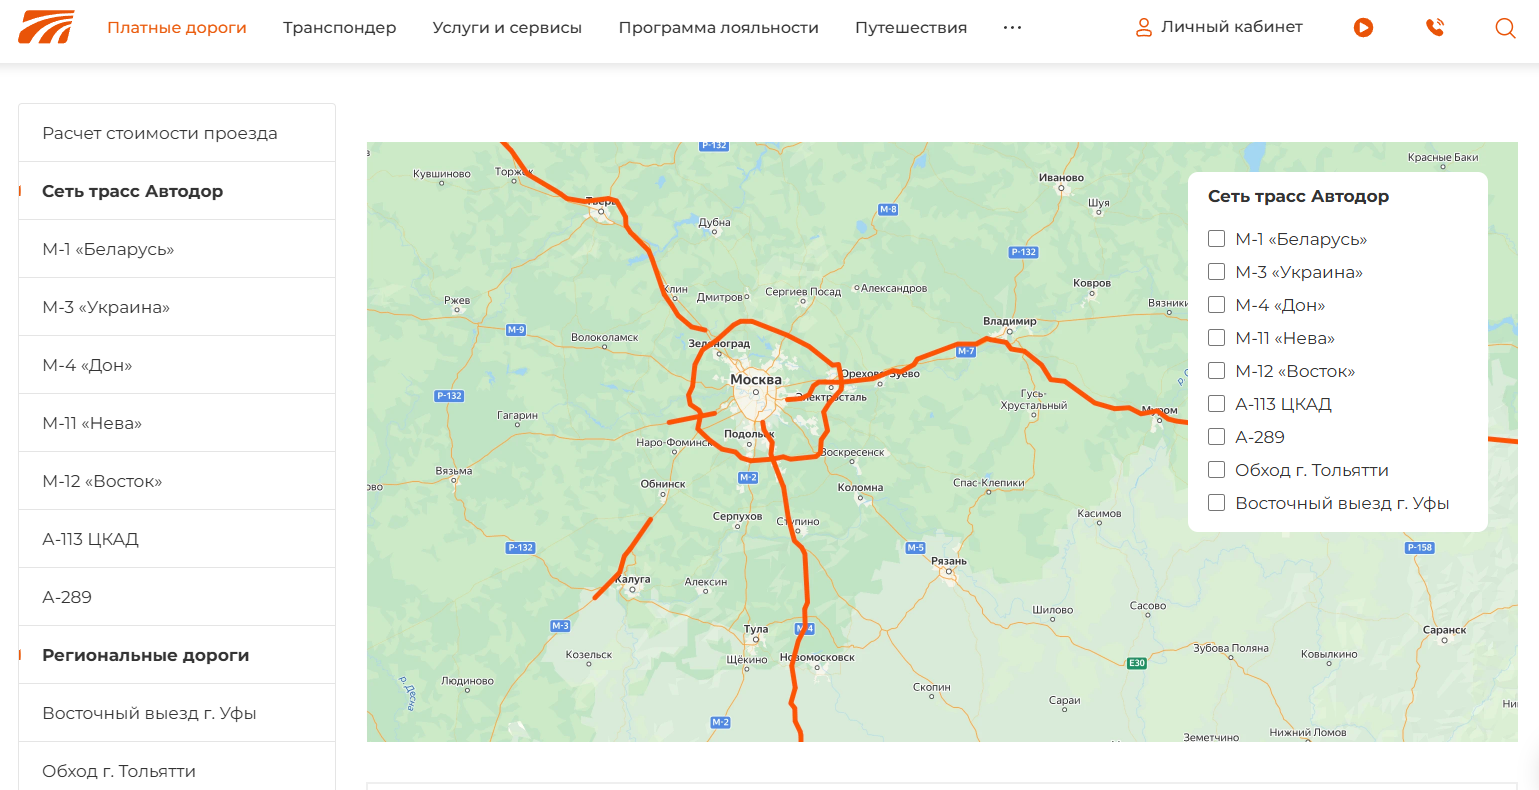Open А-113 ЦКАД in left sidebar
The height and width of the screenshot is (790, 1539).
(177, 539)
